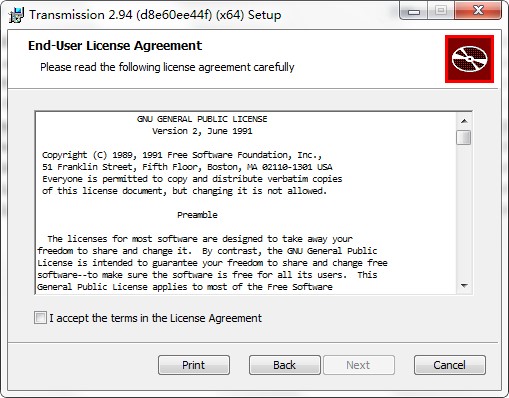This screenshot has height=398, width=509.
Task: Click the scrollbar track below the thumb
Action: (464, 212)
